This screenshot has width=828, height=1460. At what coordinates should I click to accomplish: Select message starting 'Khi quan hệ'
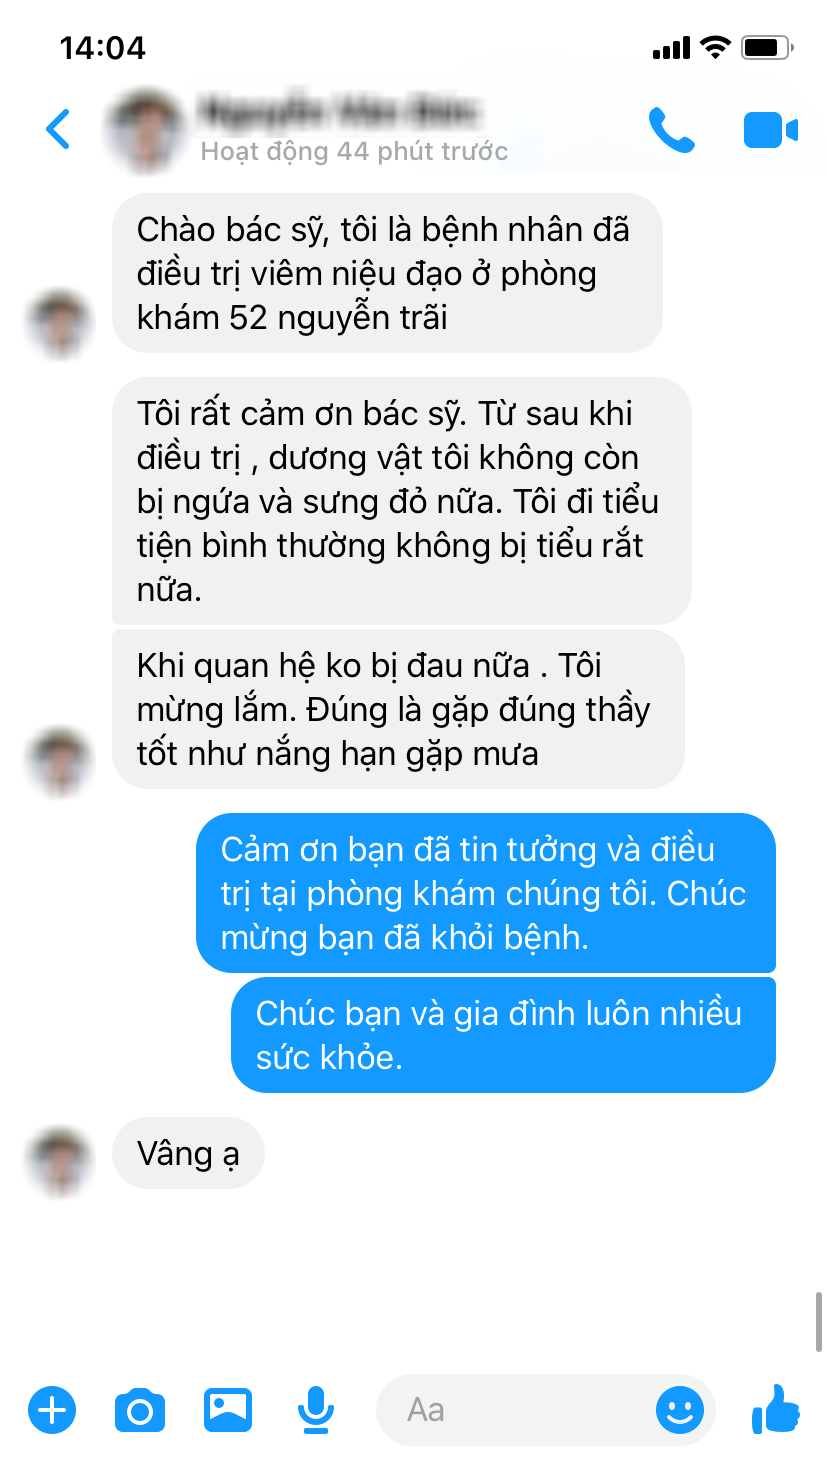(x=398, y=709)
